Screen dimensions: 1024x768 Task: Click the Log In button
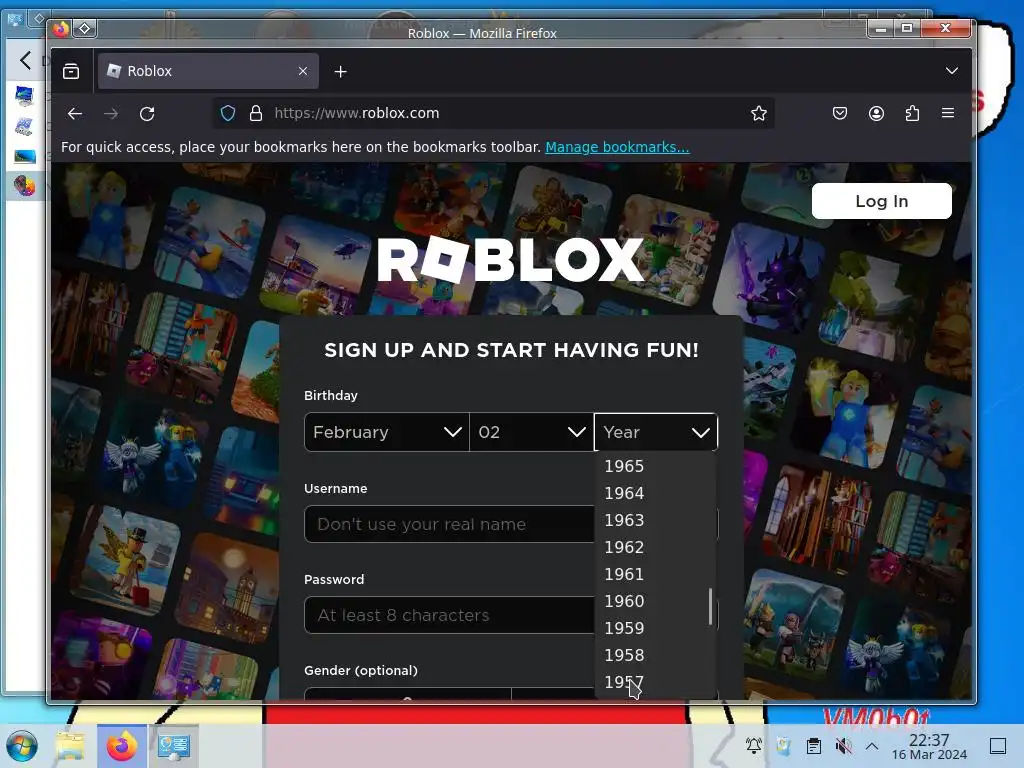point(882,201)
